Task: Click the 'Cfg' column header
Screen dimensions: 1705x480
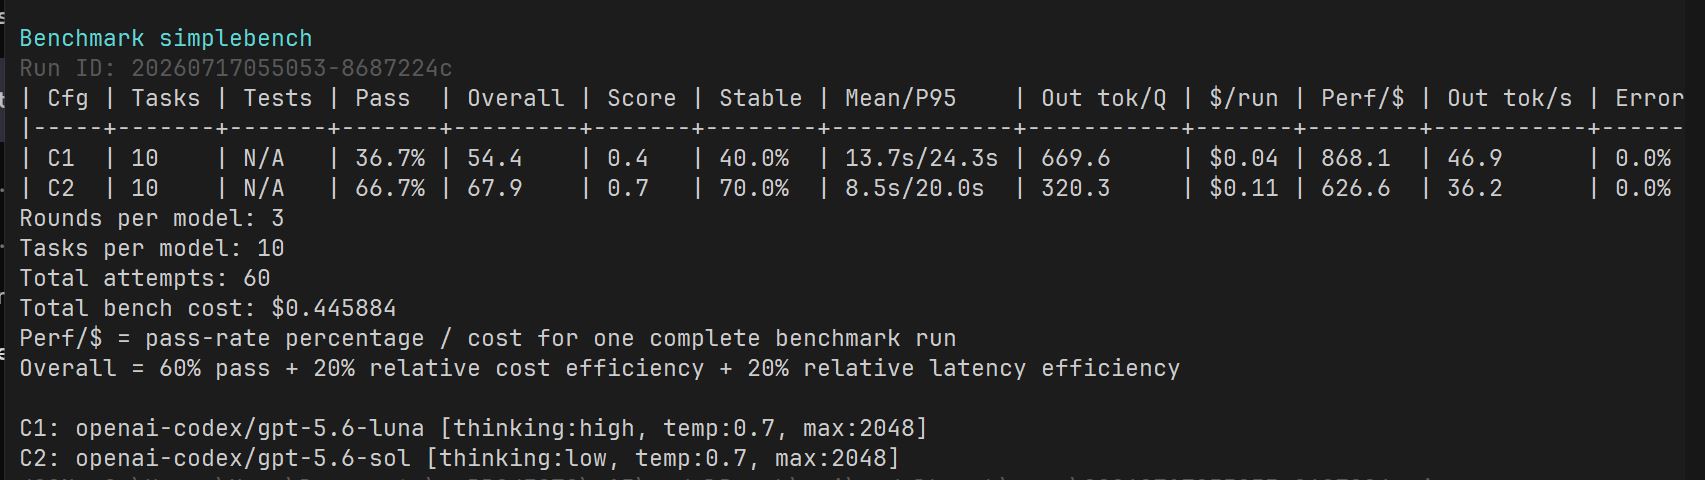Action: click(x=68, y=98)
